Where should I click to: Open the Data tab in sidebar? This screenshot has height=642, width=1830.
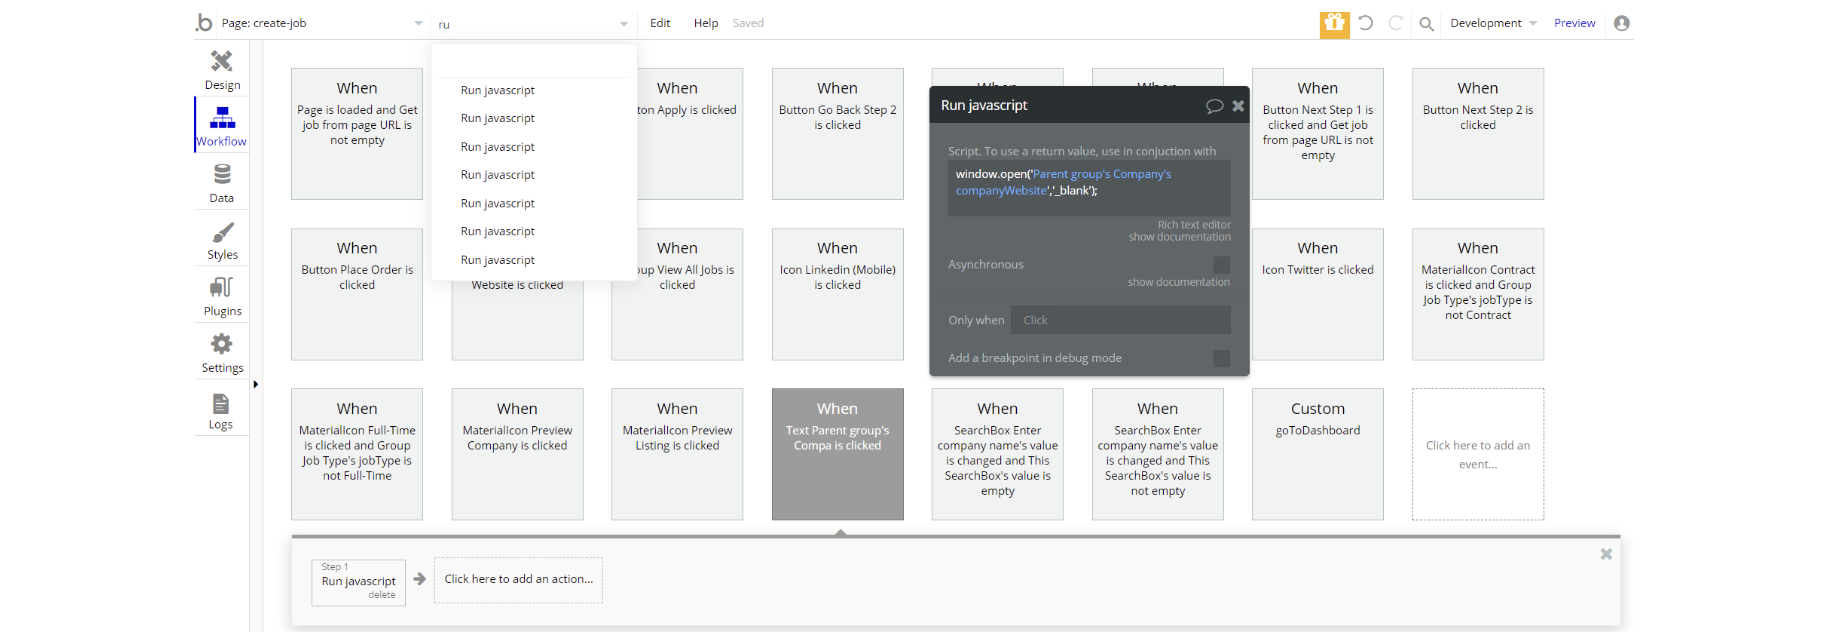tap(222, 183)
